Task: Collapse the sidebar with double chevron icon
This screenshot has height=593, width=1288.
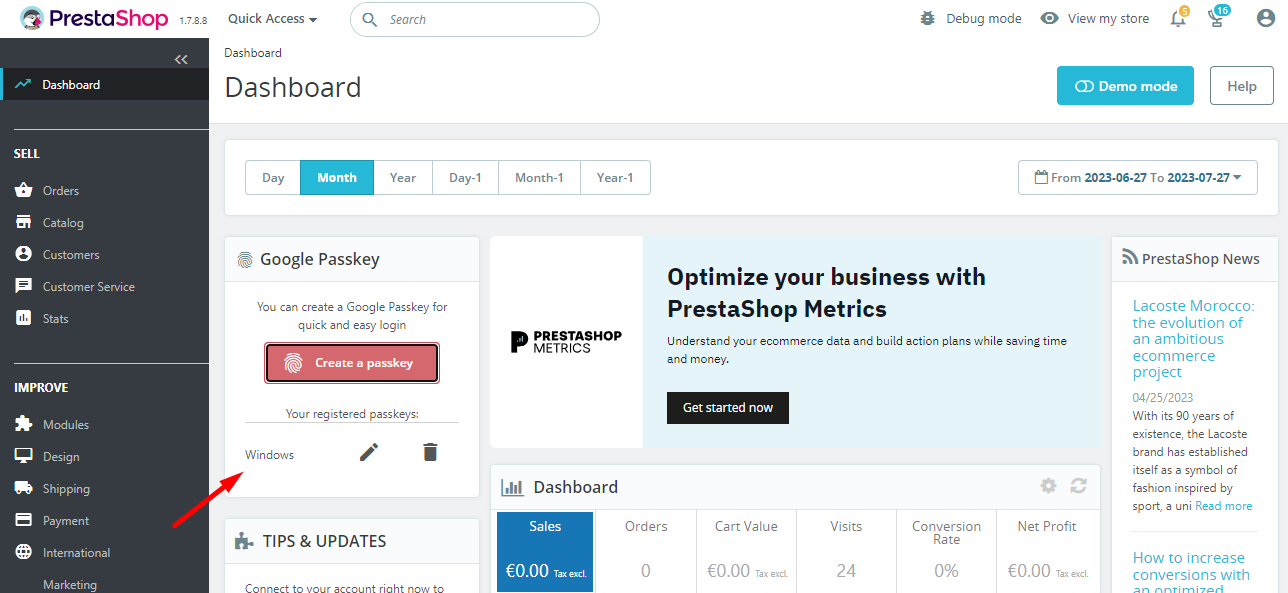Action: coord(181,60)
